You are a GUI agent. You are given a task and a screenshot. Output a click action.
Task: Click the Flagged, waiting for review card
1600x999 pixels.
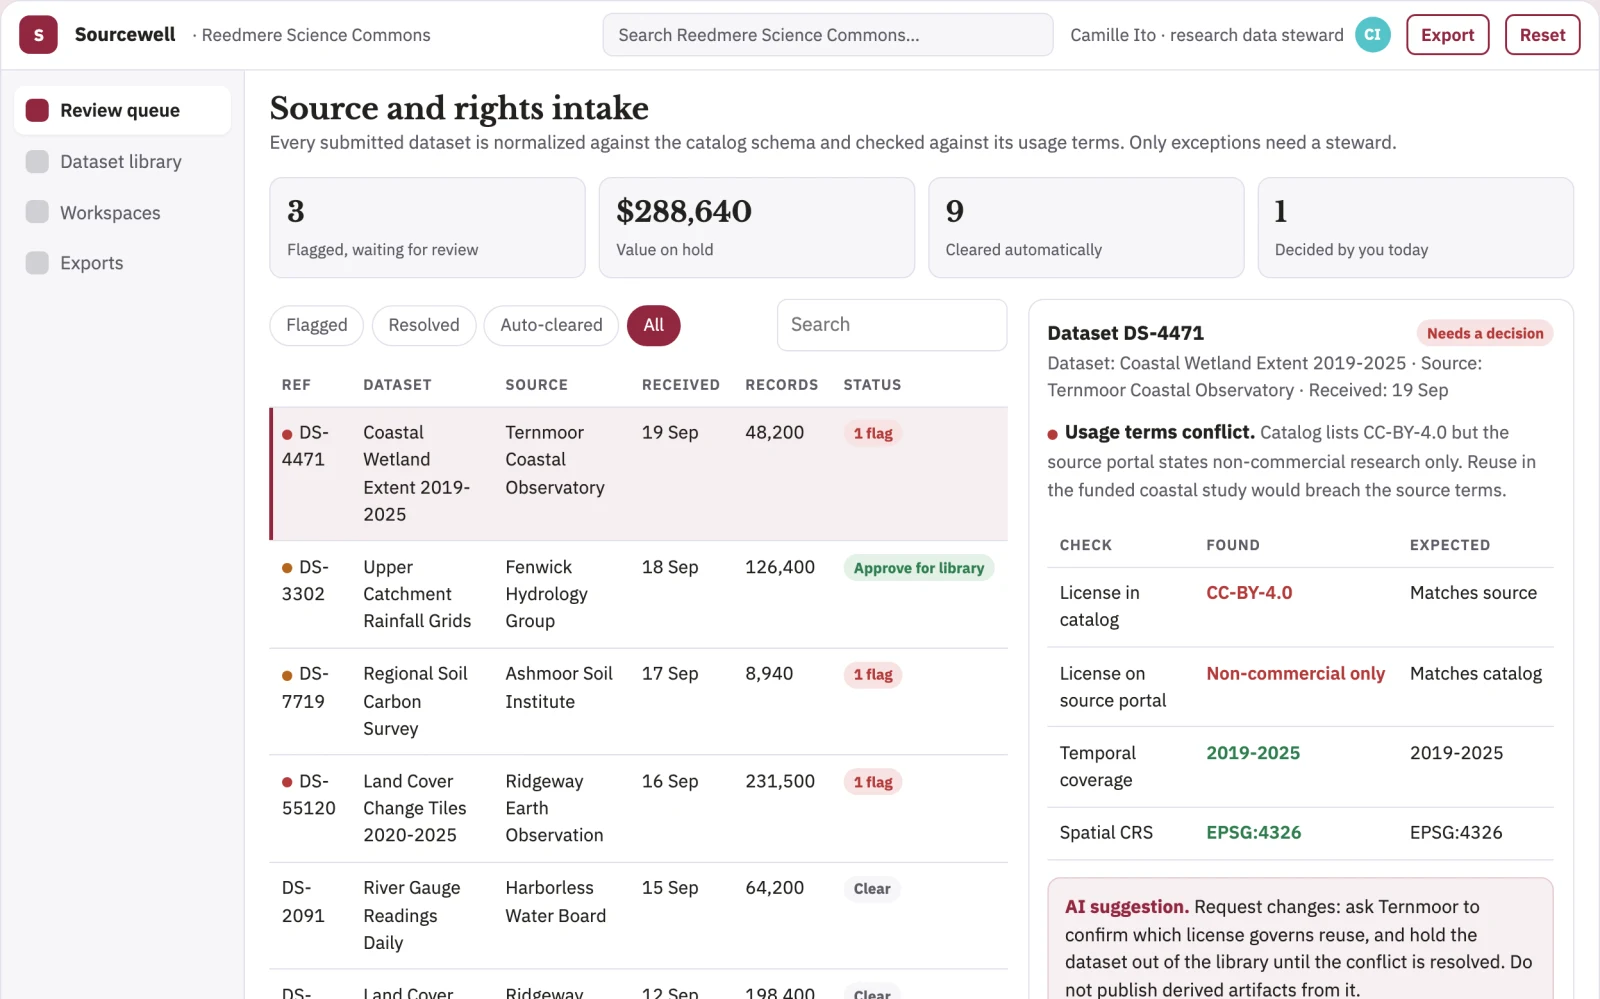pyautogui.click(x=427, y=228)
